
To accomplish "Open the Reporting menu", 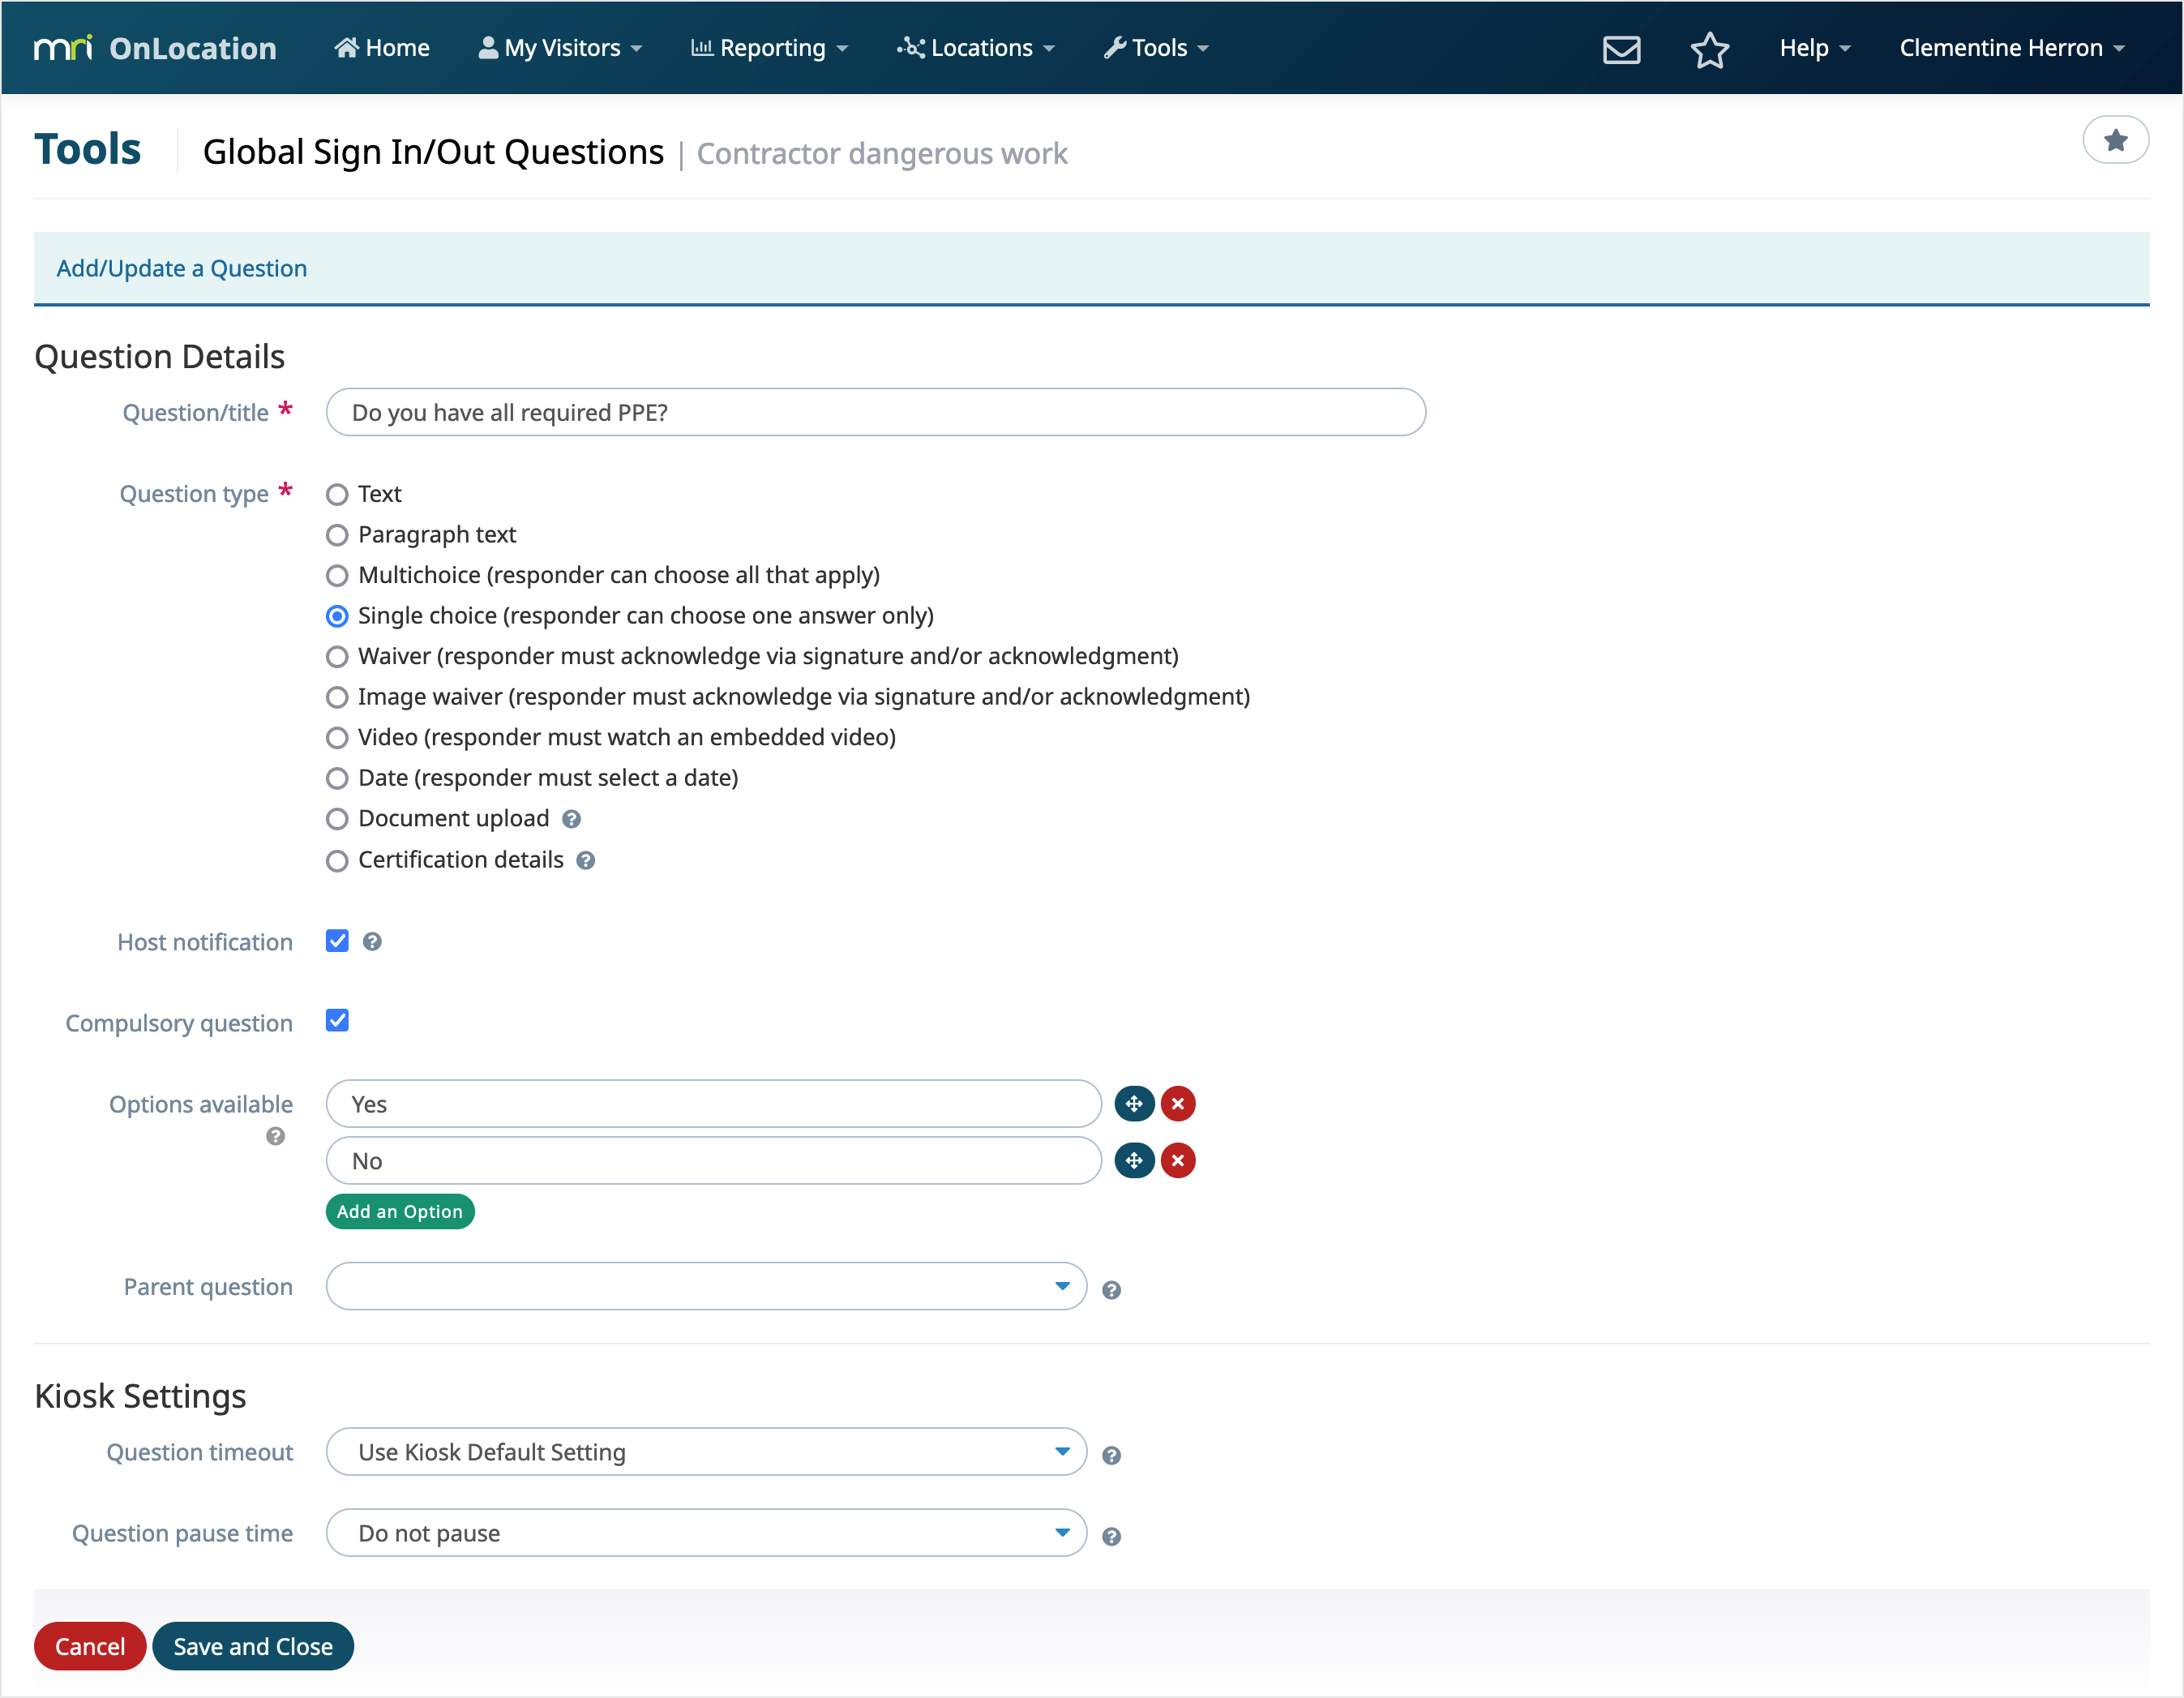I will pyautogui.click(x=770, y=48).
